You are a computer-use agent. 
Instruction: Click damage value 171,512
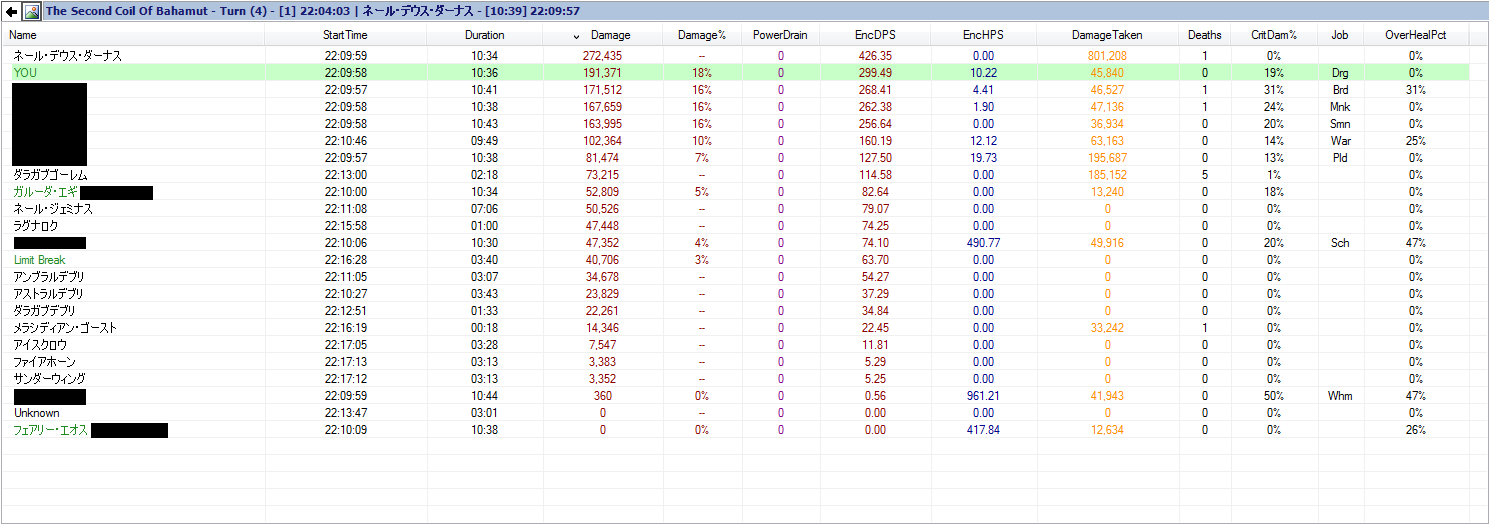coord(602,90)
